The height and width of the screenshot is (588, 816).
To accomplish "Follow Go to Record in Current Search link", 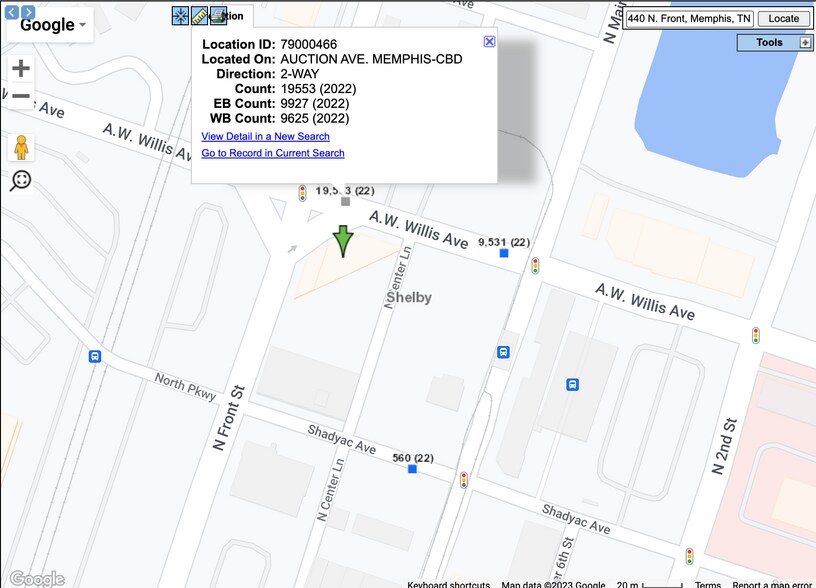I will [273, 153].
